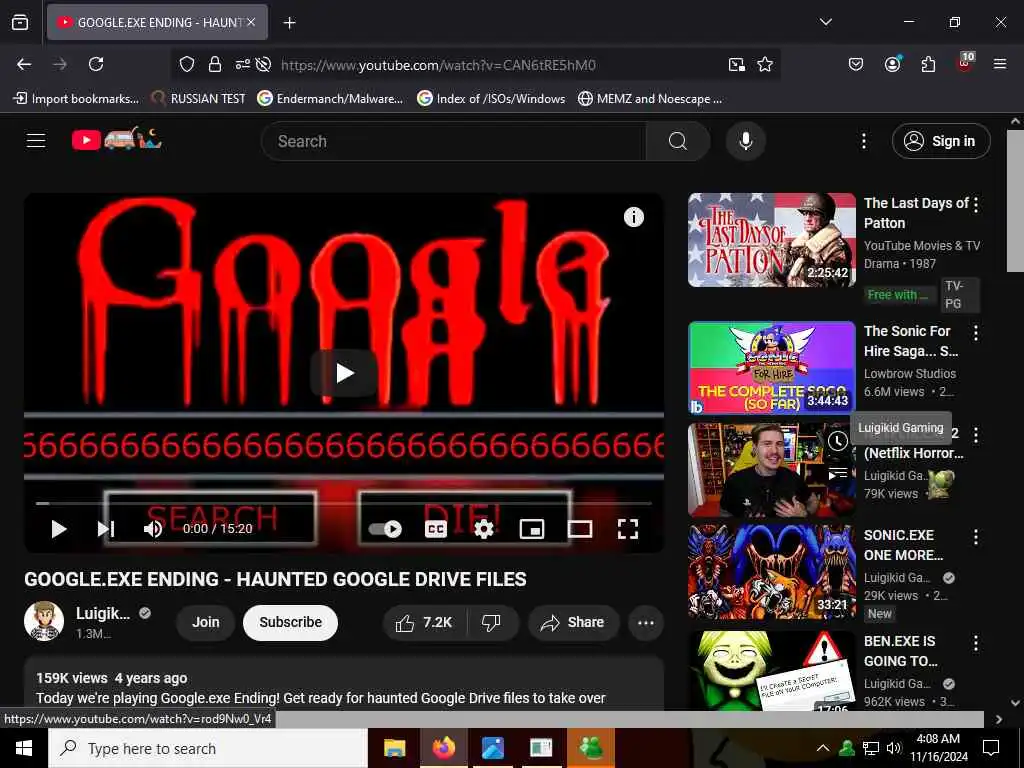This screenshot has height=768, width=1024.
Task: Dislike the video with thumbs down
Action: point(492,622)
